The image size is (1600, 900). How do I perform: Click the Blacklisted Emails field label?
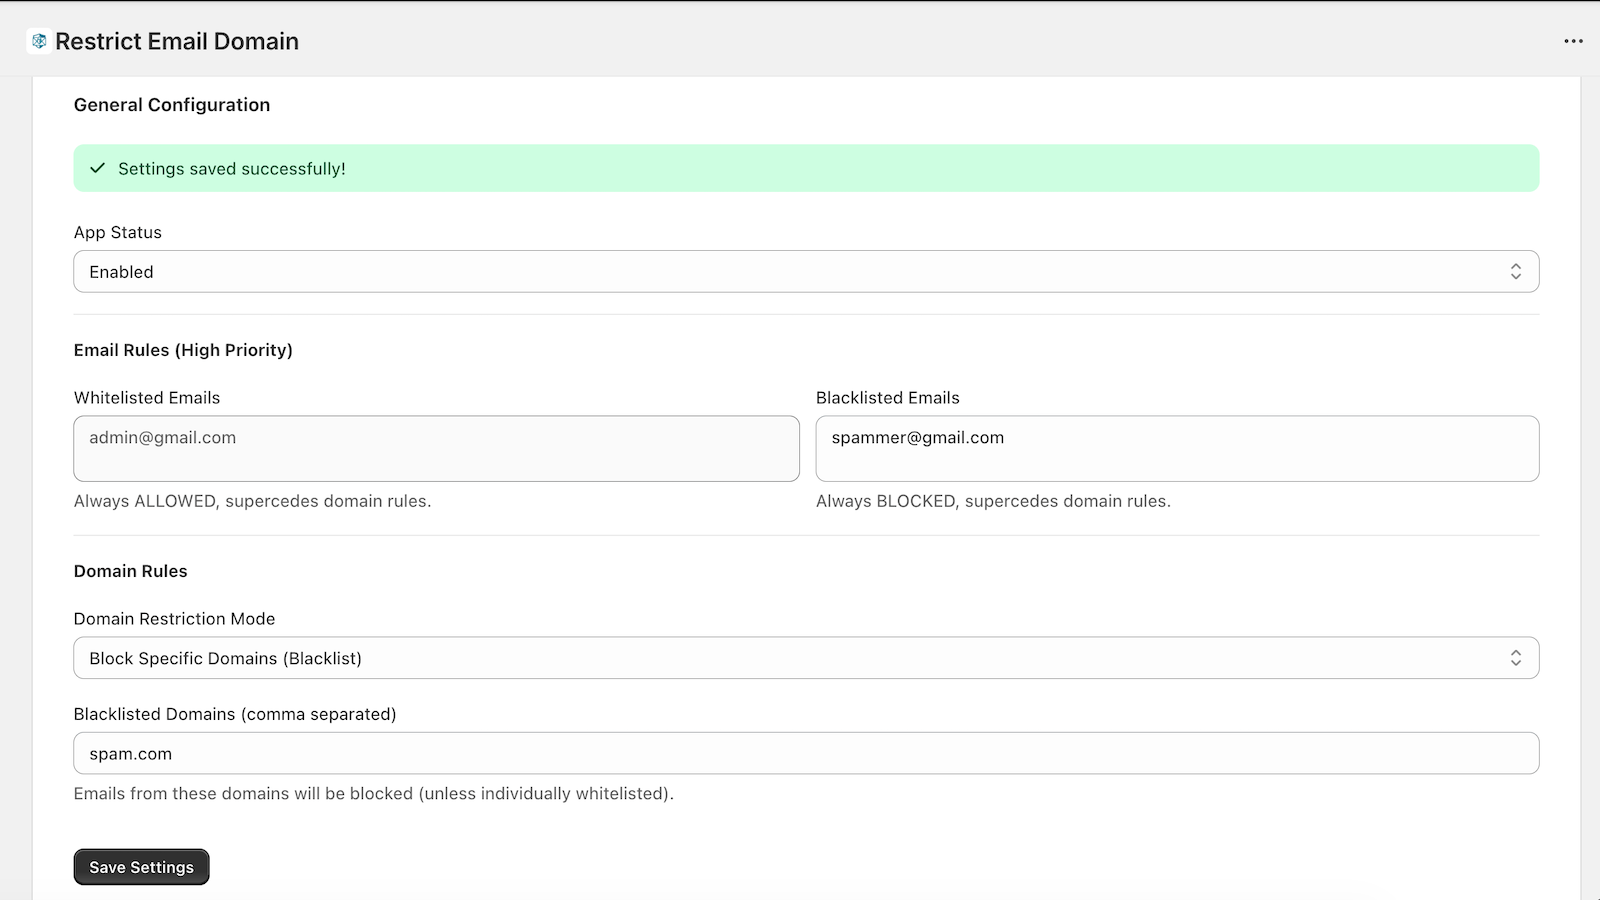(888, 398)
